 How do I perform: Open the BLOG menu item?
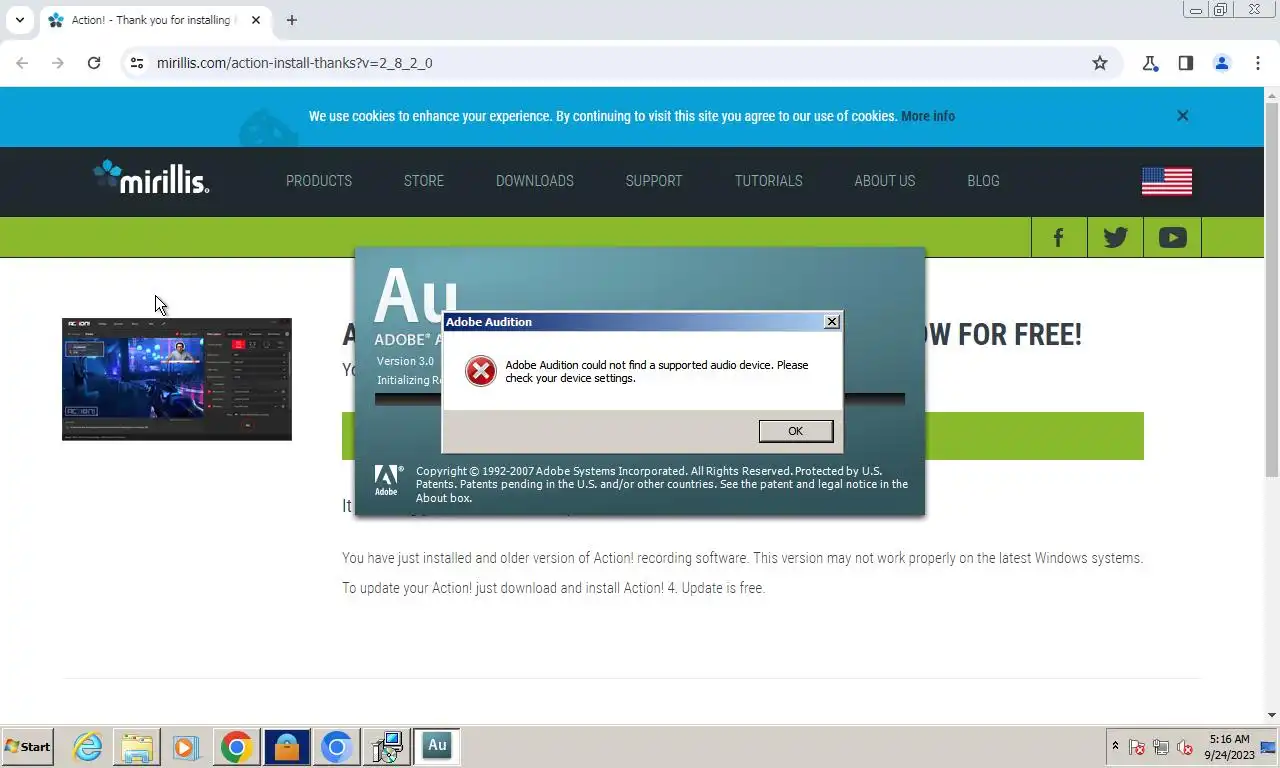(x=983, y=181)
